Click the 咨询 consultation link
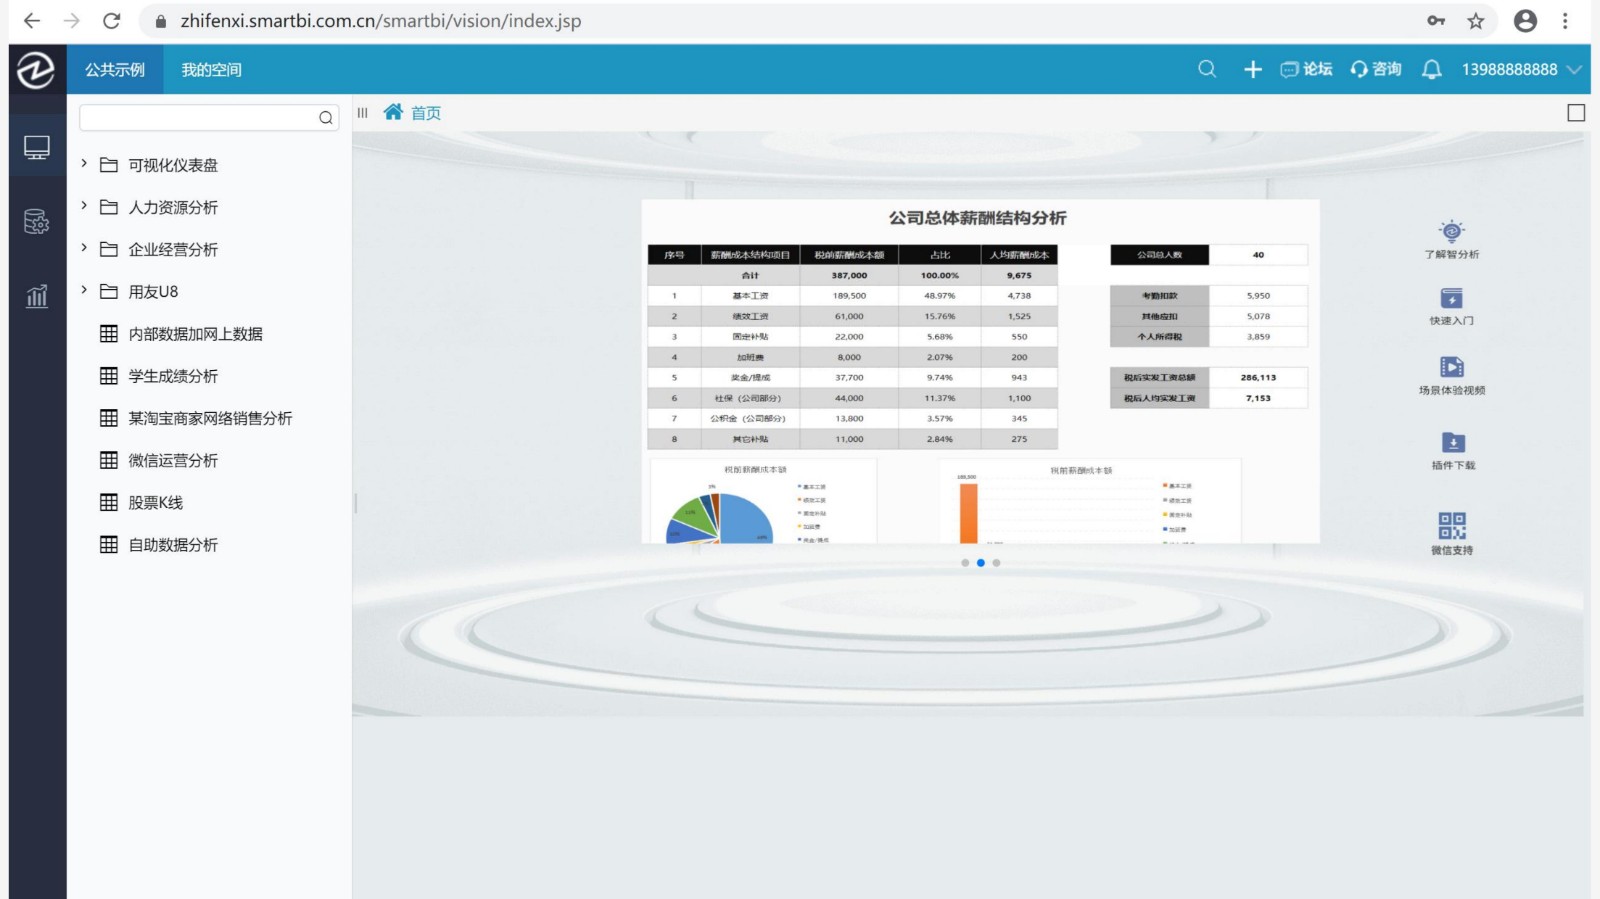The image size is (1600, 899). tap(1376, 69)
